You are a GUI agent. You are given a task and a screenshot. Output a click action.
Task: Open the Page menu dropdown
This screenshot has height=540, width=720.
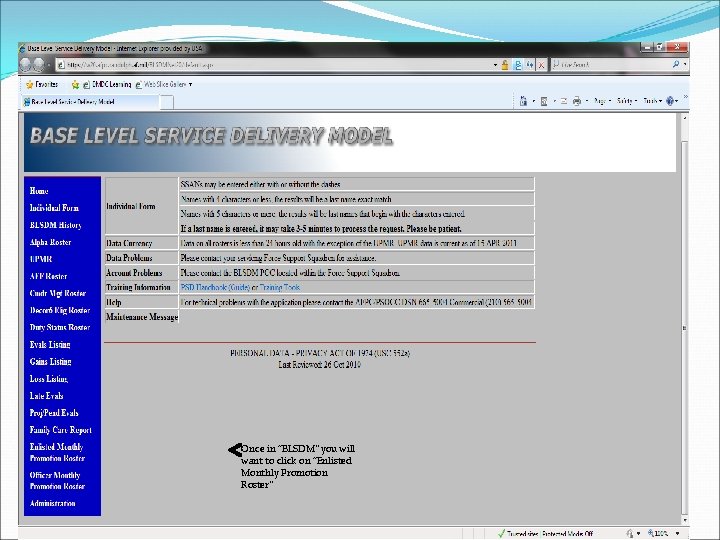pos(602,101)
